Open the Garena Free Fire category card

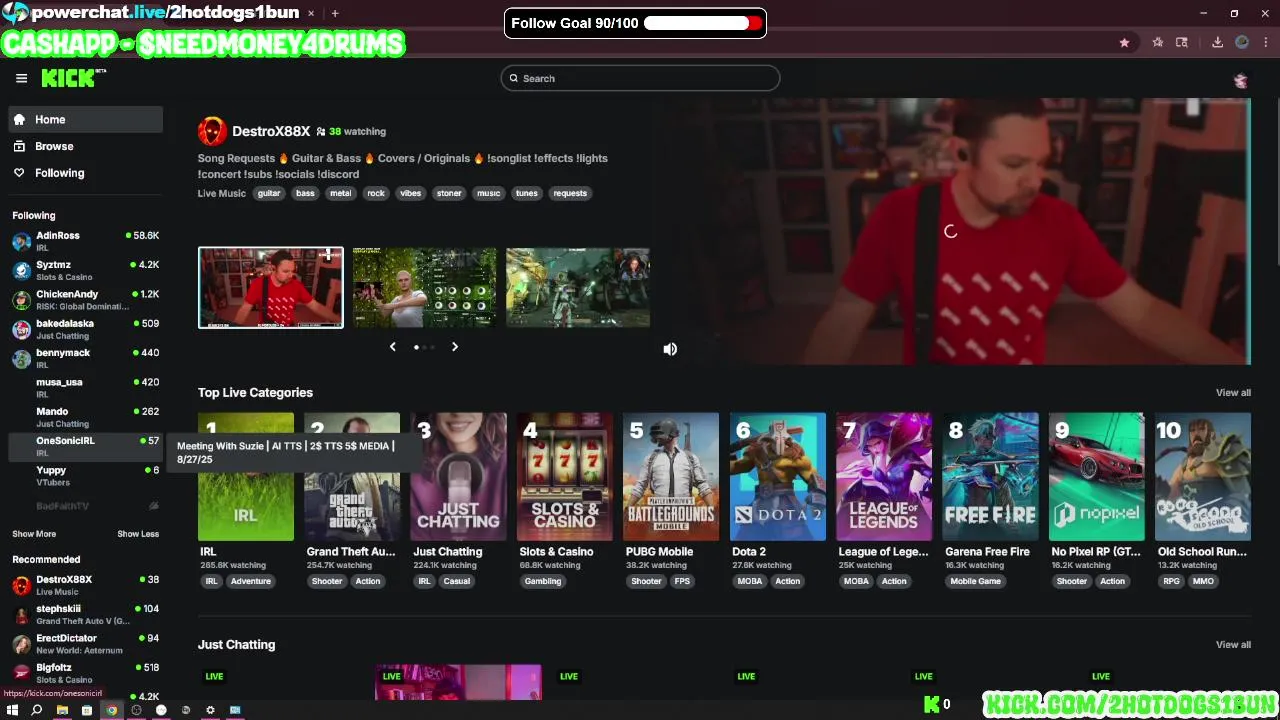coord(991,477)
